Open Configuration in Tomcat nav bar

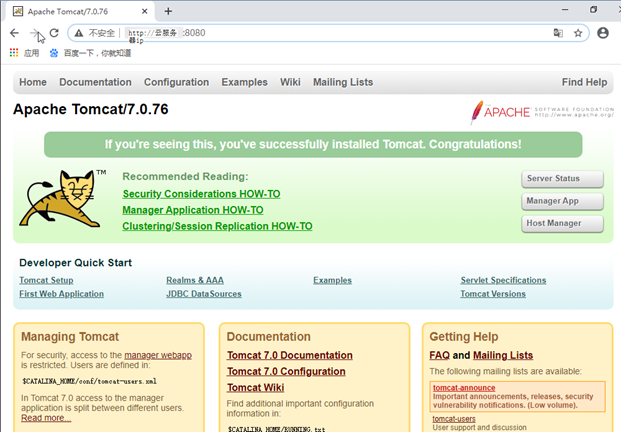(177, 82)
